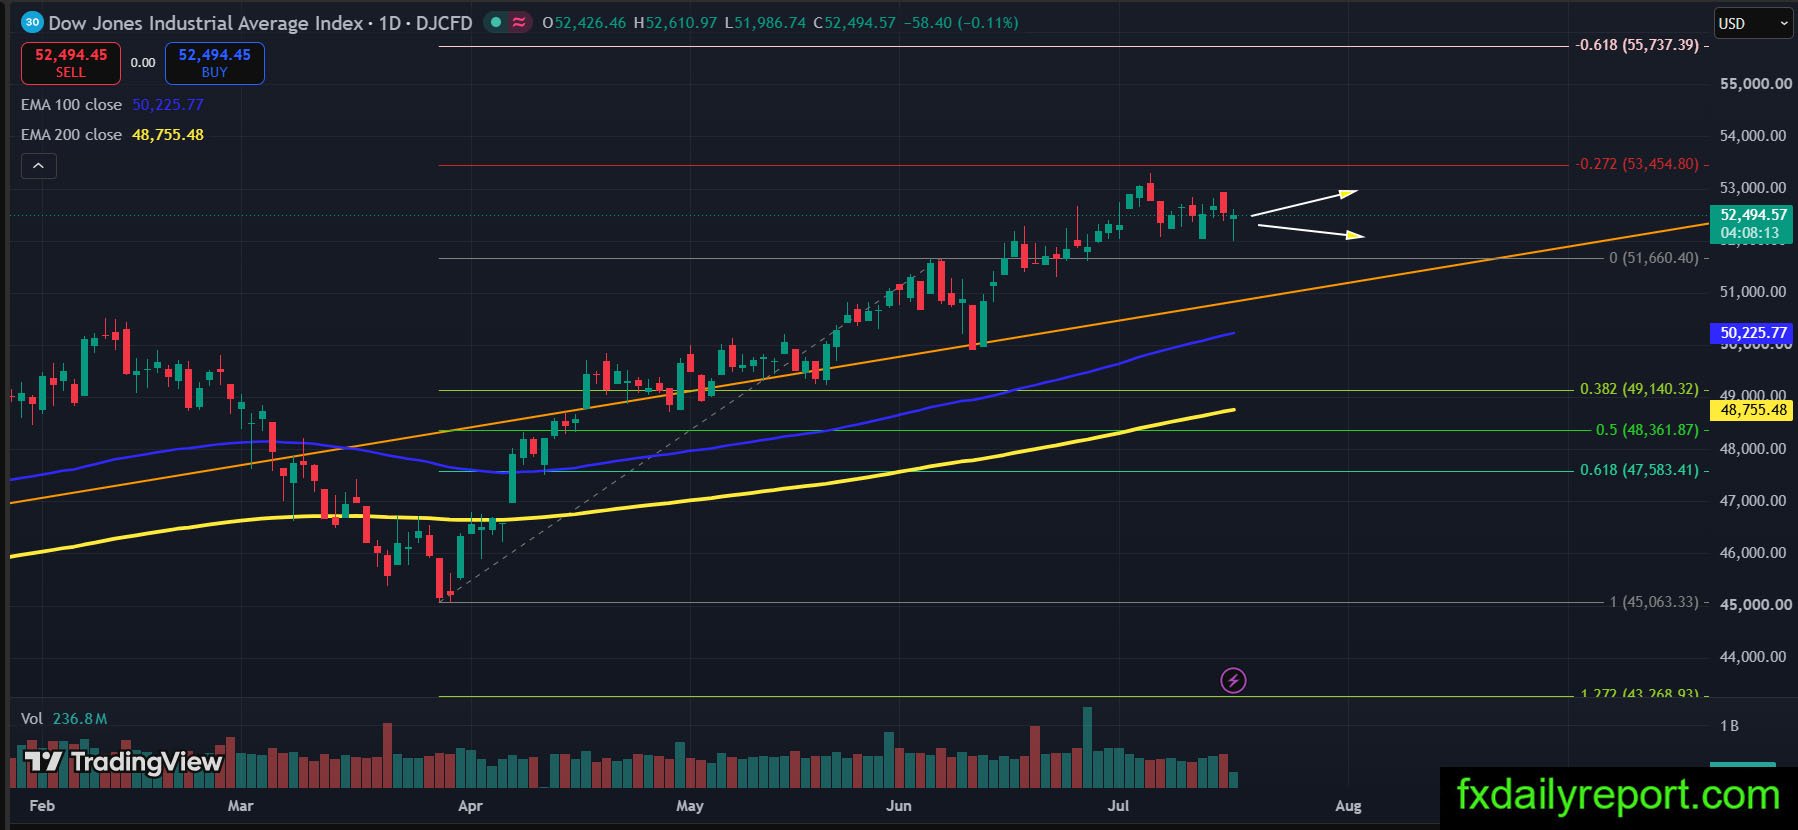1798x830 pixels.
Task: Click the Mar label on the time axis
Action: 240,806
